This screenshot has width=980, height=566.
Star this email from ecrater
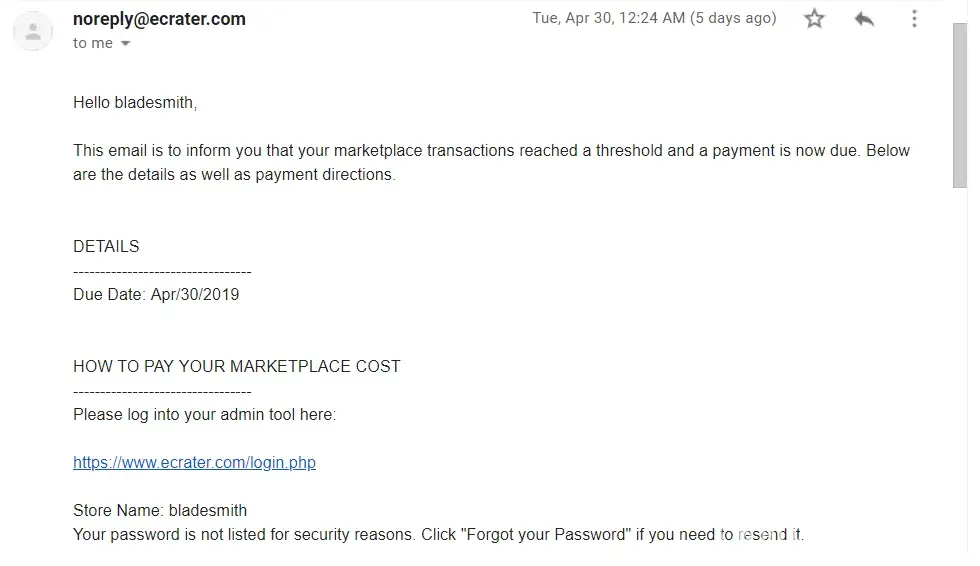point(815,19)
